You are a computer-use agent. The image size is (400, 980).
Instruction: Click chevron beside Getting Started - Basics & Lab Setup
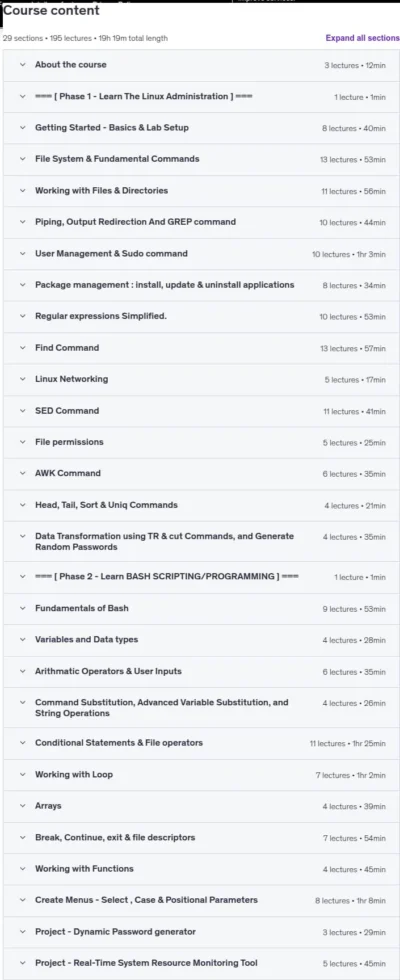pyautogui.click(x=22, y=128)
